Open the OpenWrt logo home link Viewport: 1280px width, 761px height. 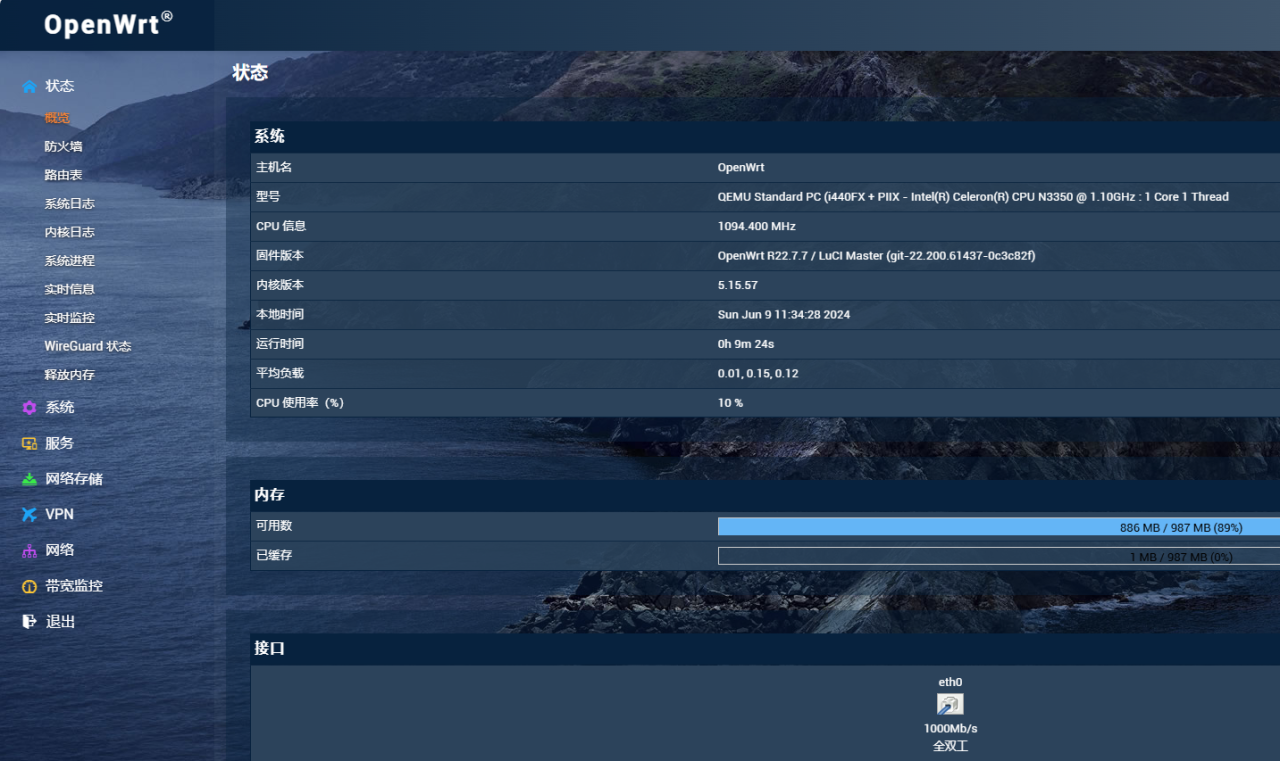[x=108, y=24]
